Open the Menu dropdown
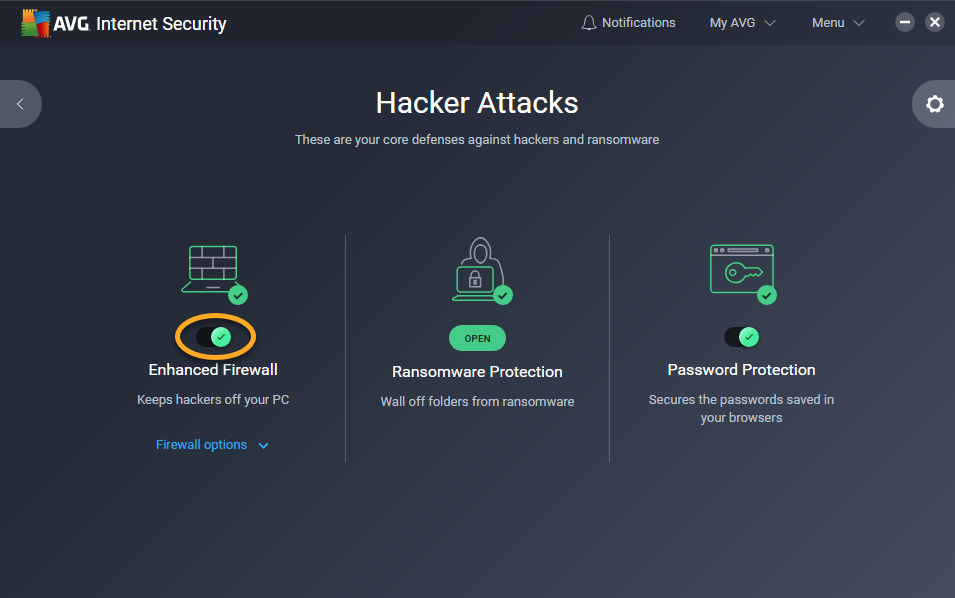Screen dimensions: 955x598 coord(838,23)
